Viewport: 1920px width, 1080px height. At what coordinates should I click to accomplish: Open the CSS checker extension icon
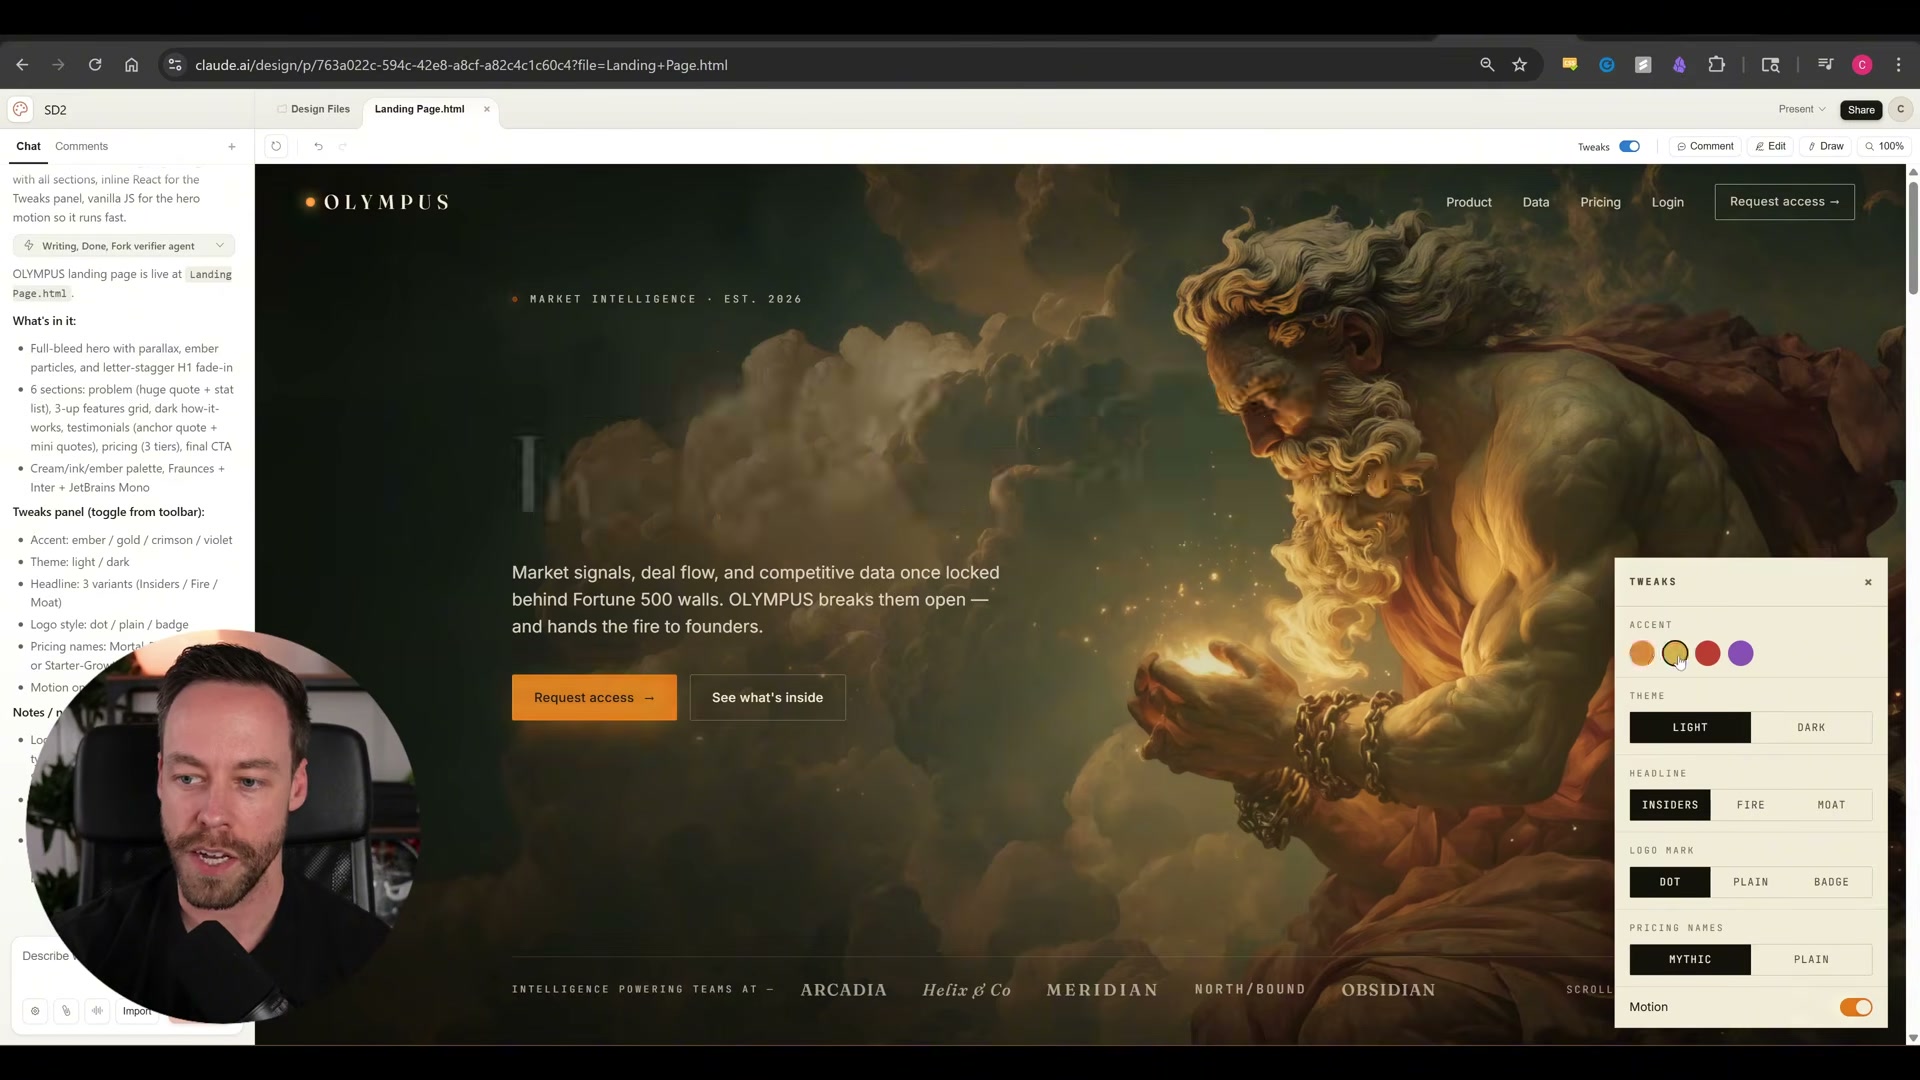click(1570, 65)
